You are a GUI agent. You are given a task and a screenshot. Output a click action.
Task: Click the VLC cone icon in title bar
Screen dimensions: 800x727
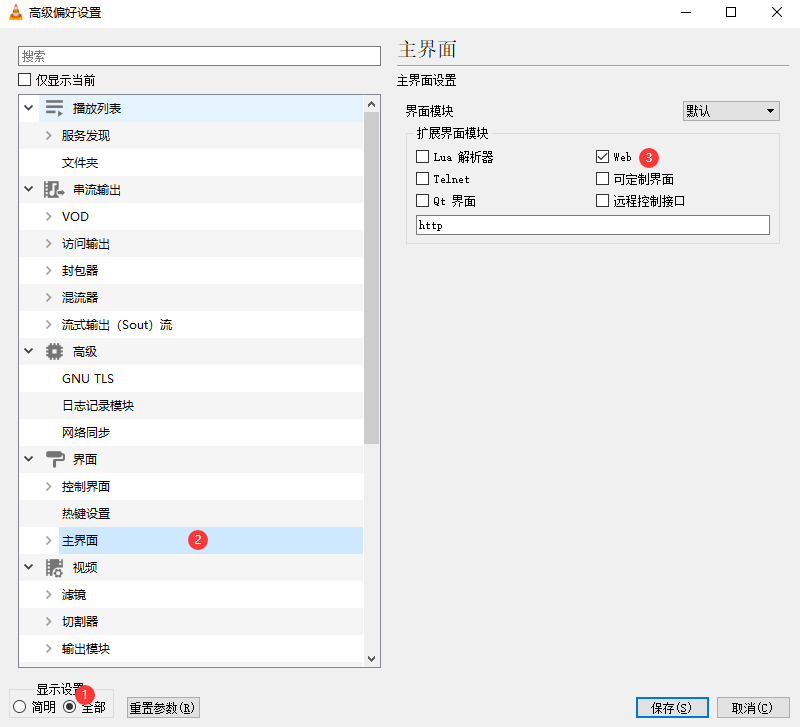click(x=14, y=13)
